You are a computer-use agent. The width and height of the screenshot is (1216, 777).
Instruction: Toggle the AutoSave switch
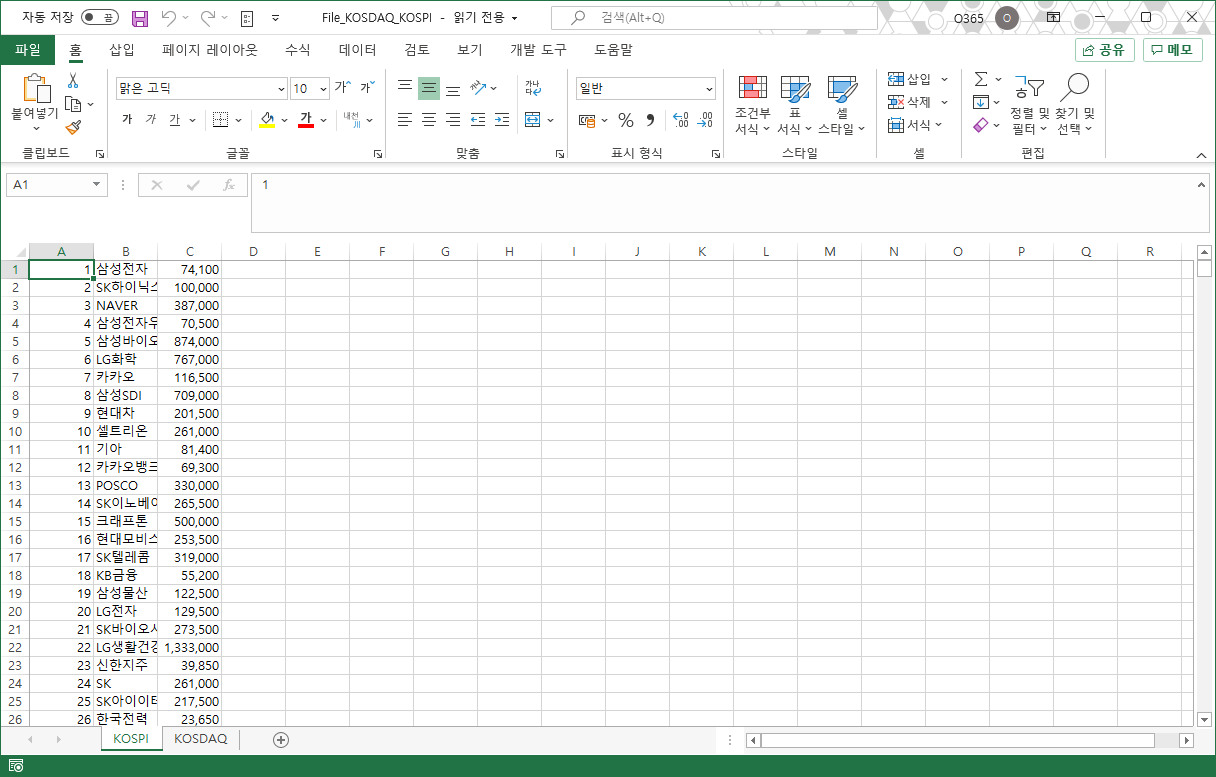(99, 18)
